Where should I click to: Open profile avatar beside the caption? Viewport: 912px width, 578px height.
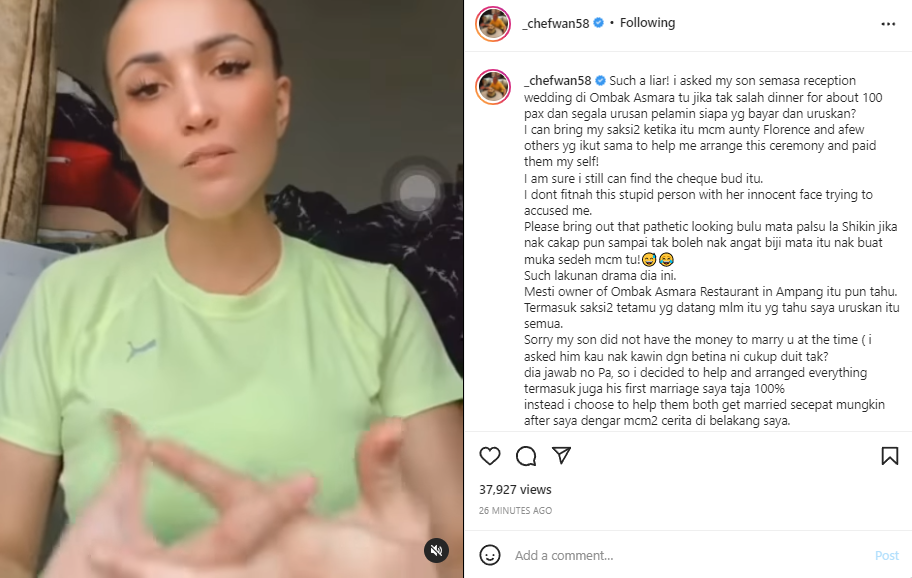pyautogui.click(x=493, y=87)
